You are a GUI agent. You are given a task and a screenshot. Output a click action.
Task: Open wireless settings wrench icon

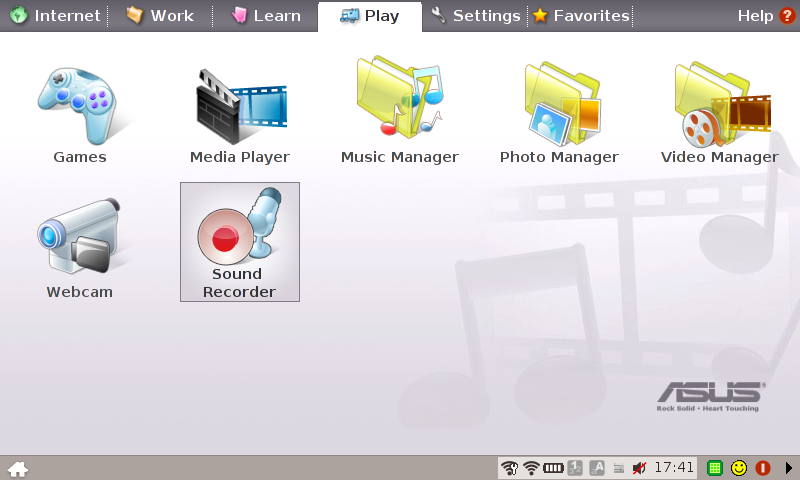pyautogui.click(x=509, y=468)
